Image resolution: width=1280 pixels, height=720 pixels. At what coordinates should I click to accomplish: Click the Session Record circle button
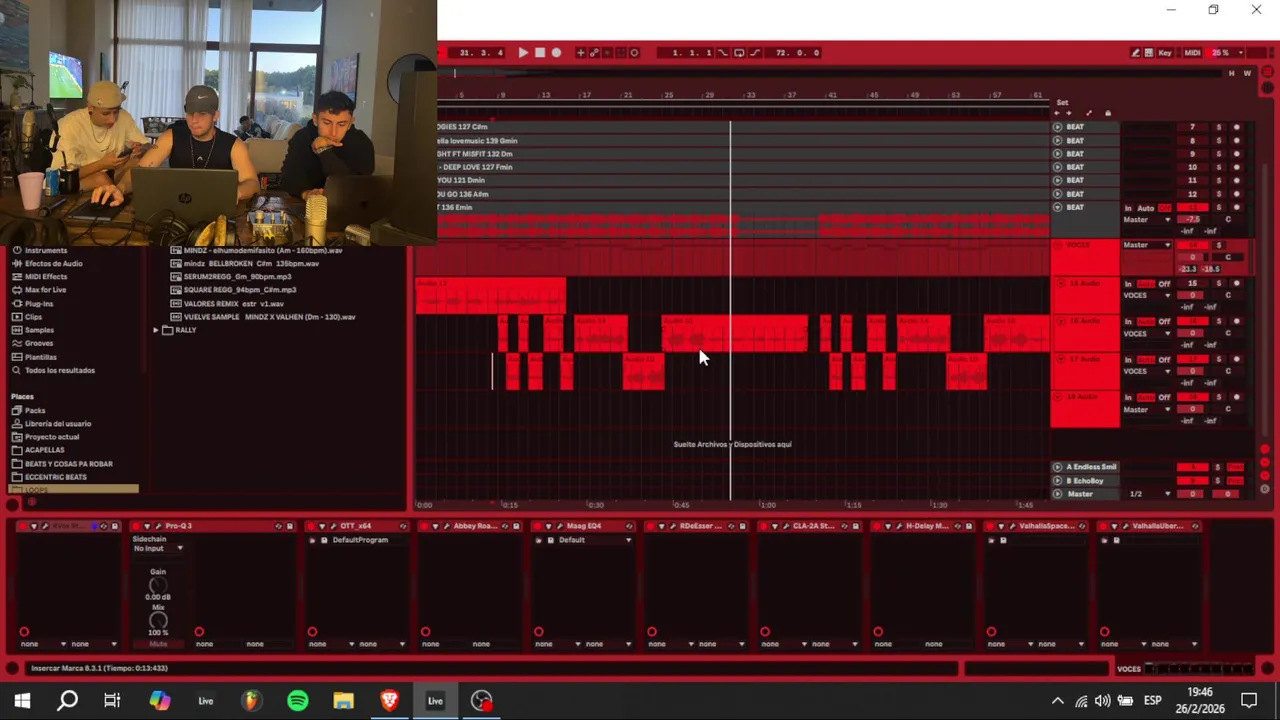click(x=634, y=53)
